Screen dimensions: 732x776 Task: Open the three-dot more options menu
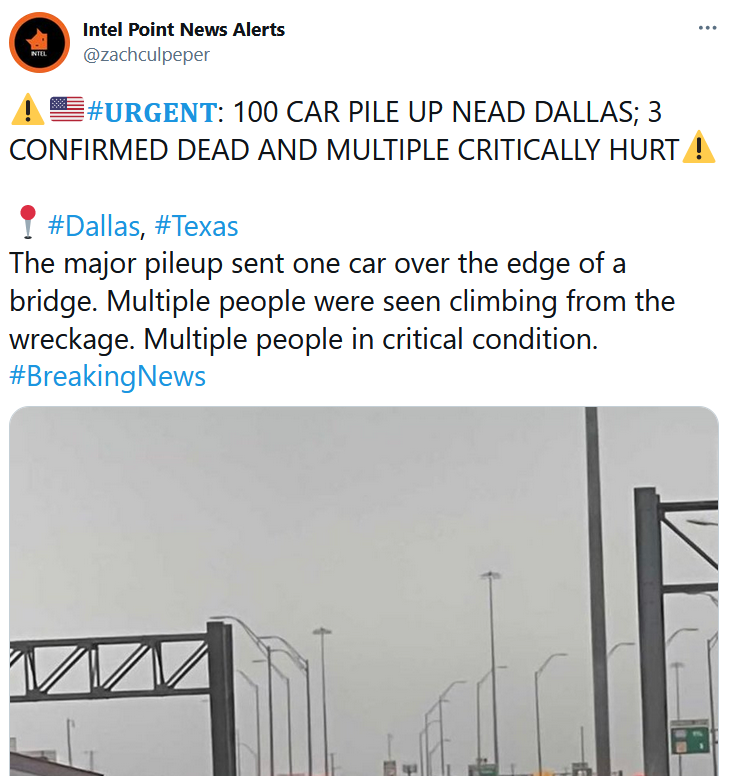click(707, 28)
